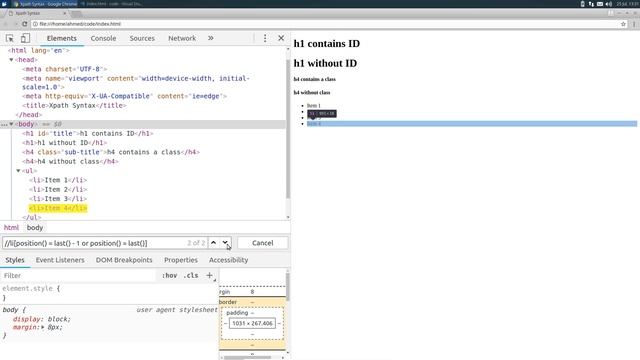The width and height of the screenshot is (640, 360).
Task: Click 'h4 without class' page text
Action: (312, 93)
